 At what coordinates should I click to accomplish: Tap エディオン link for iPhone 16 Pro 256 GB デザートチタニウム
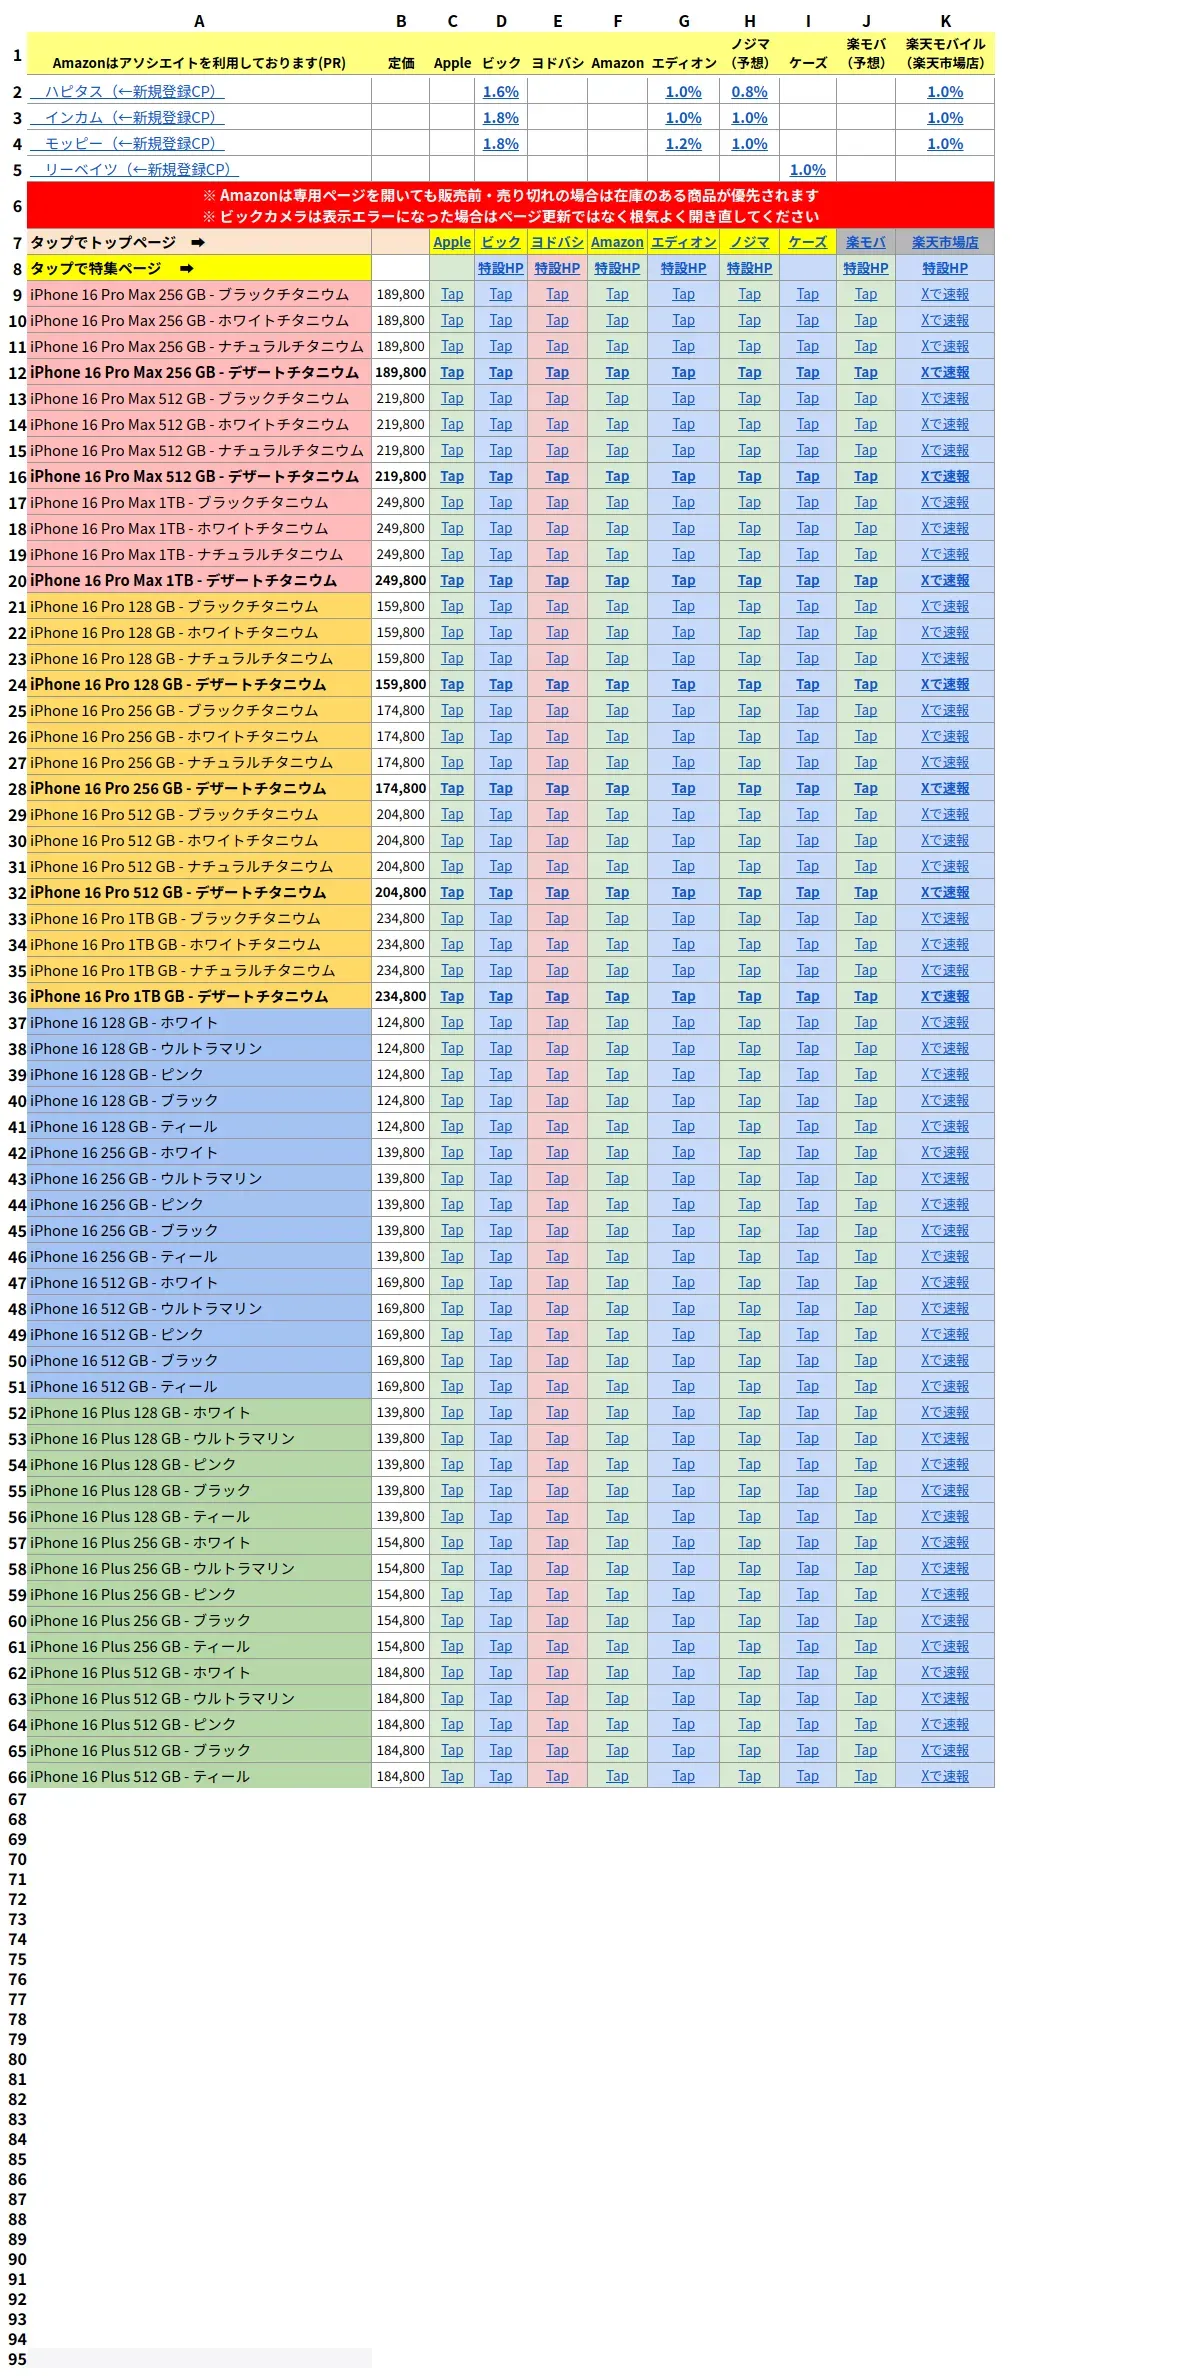pos(684,788)
